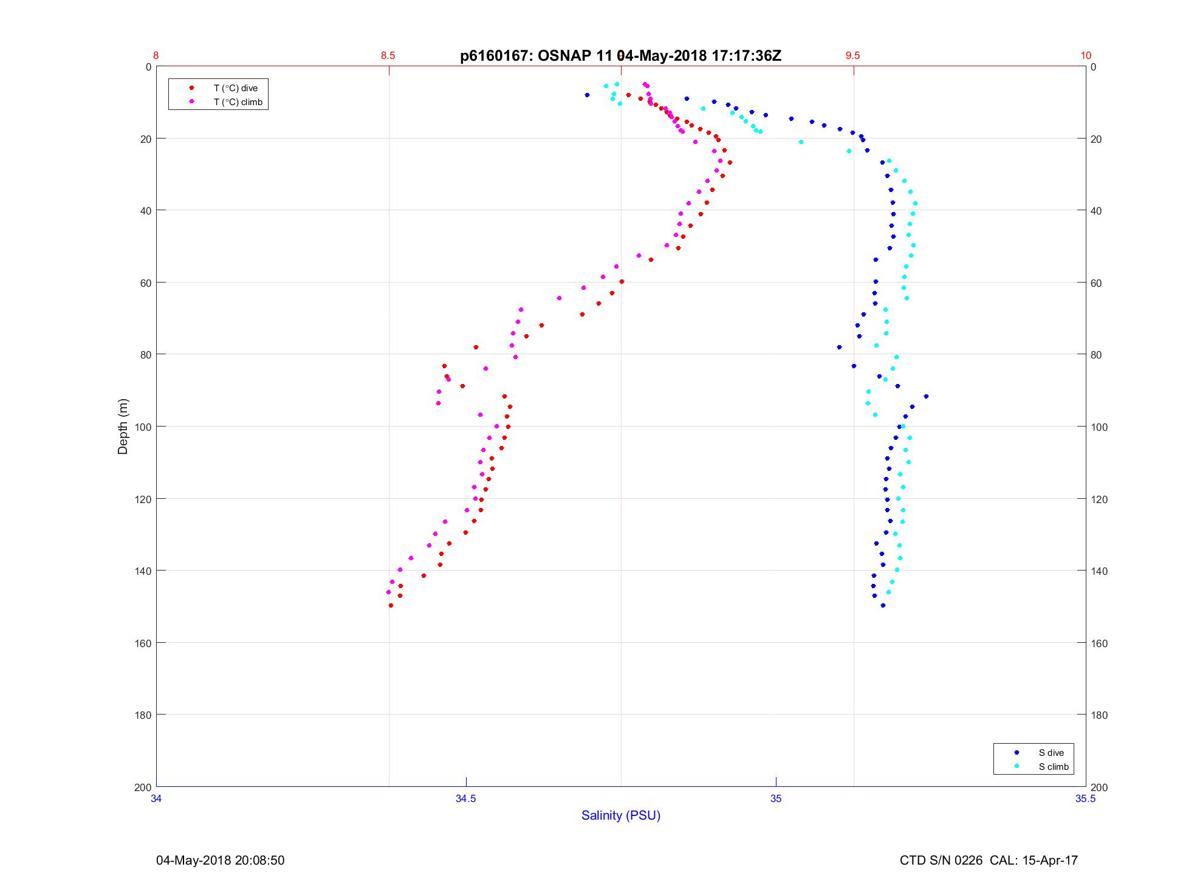Click the red temperature tick label '10'
Viewport: 1200px width, 885px height.
pyautogui.click(x=1085, y=56)
